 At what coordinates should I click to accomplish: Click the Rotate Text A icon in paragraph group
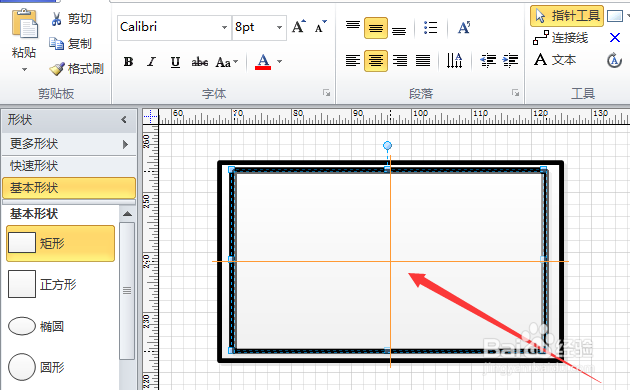(x=464, y=28)
